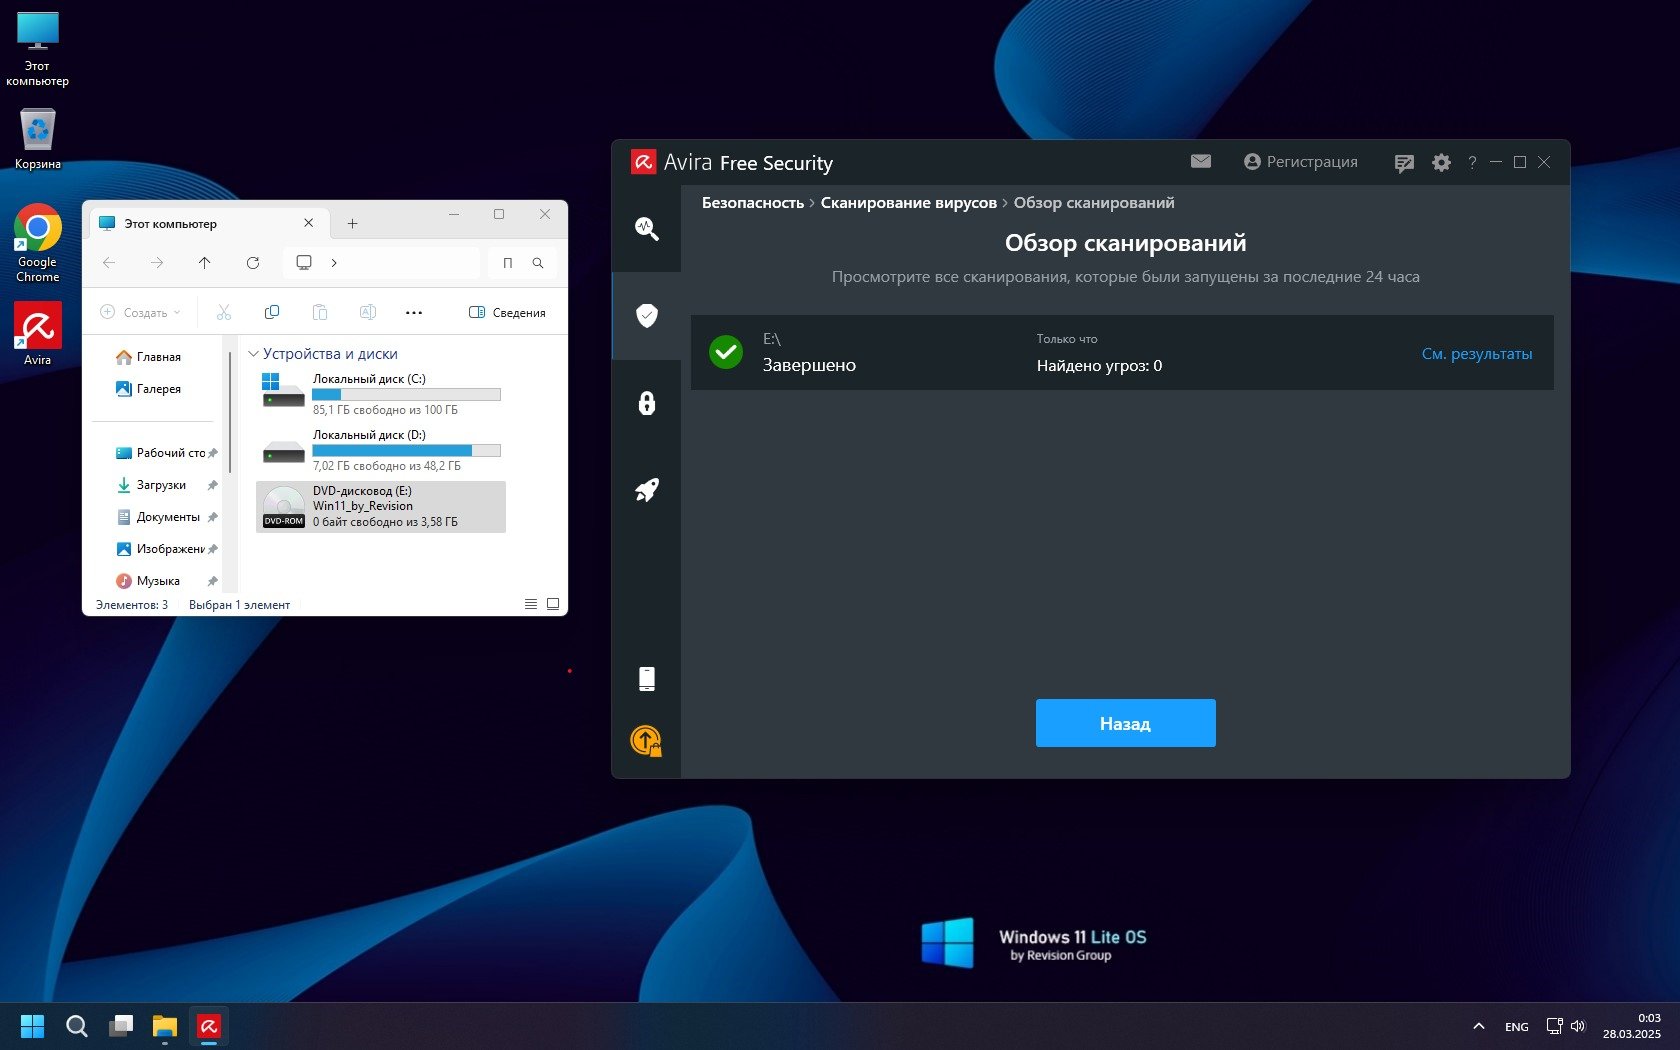Open the Avira Status pulse magnifier icon
Image resolution: width=1680 pixels, height=1050 pixels.
coord(647,229)
